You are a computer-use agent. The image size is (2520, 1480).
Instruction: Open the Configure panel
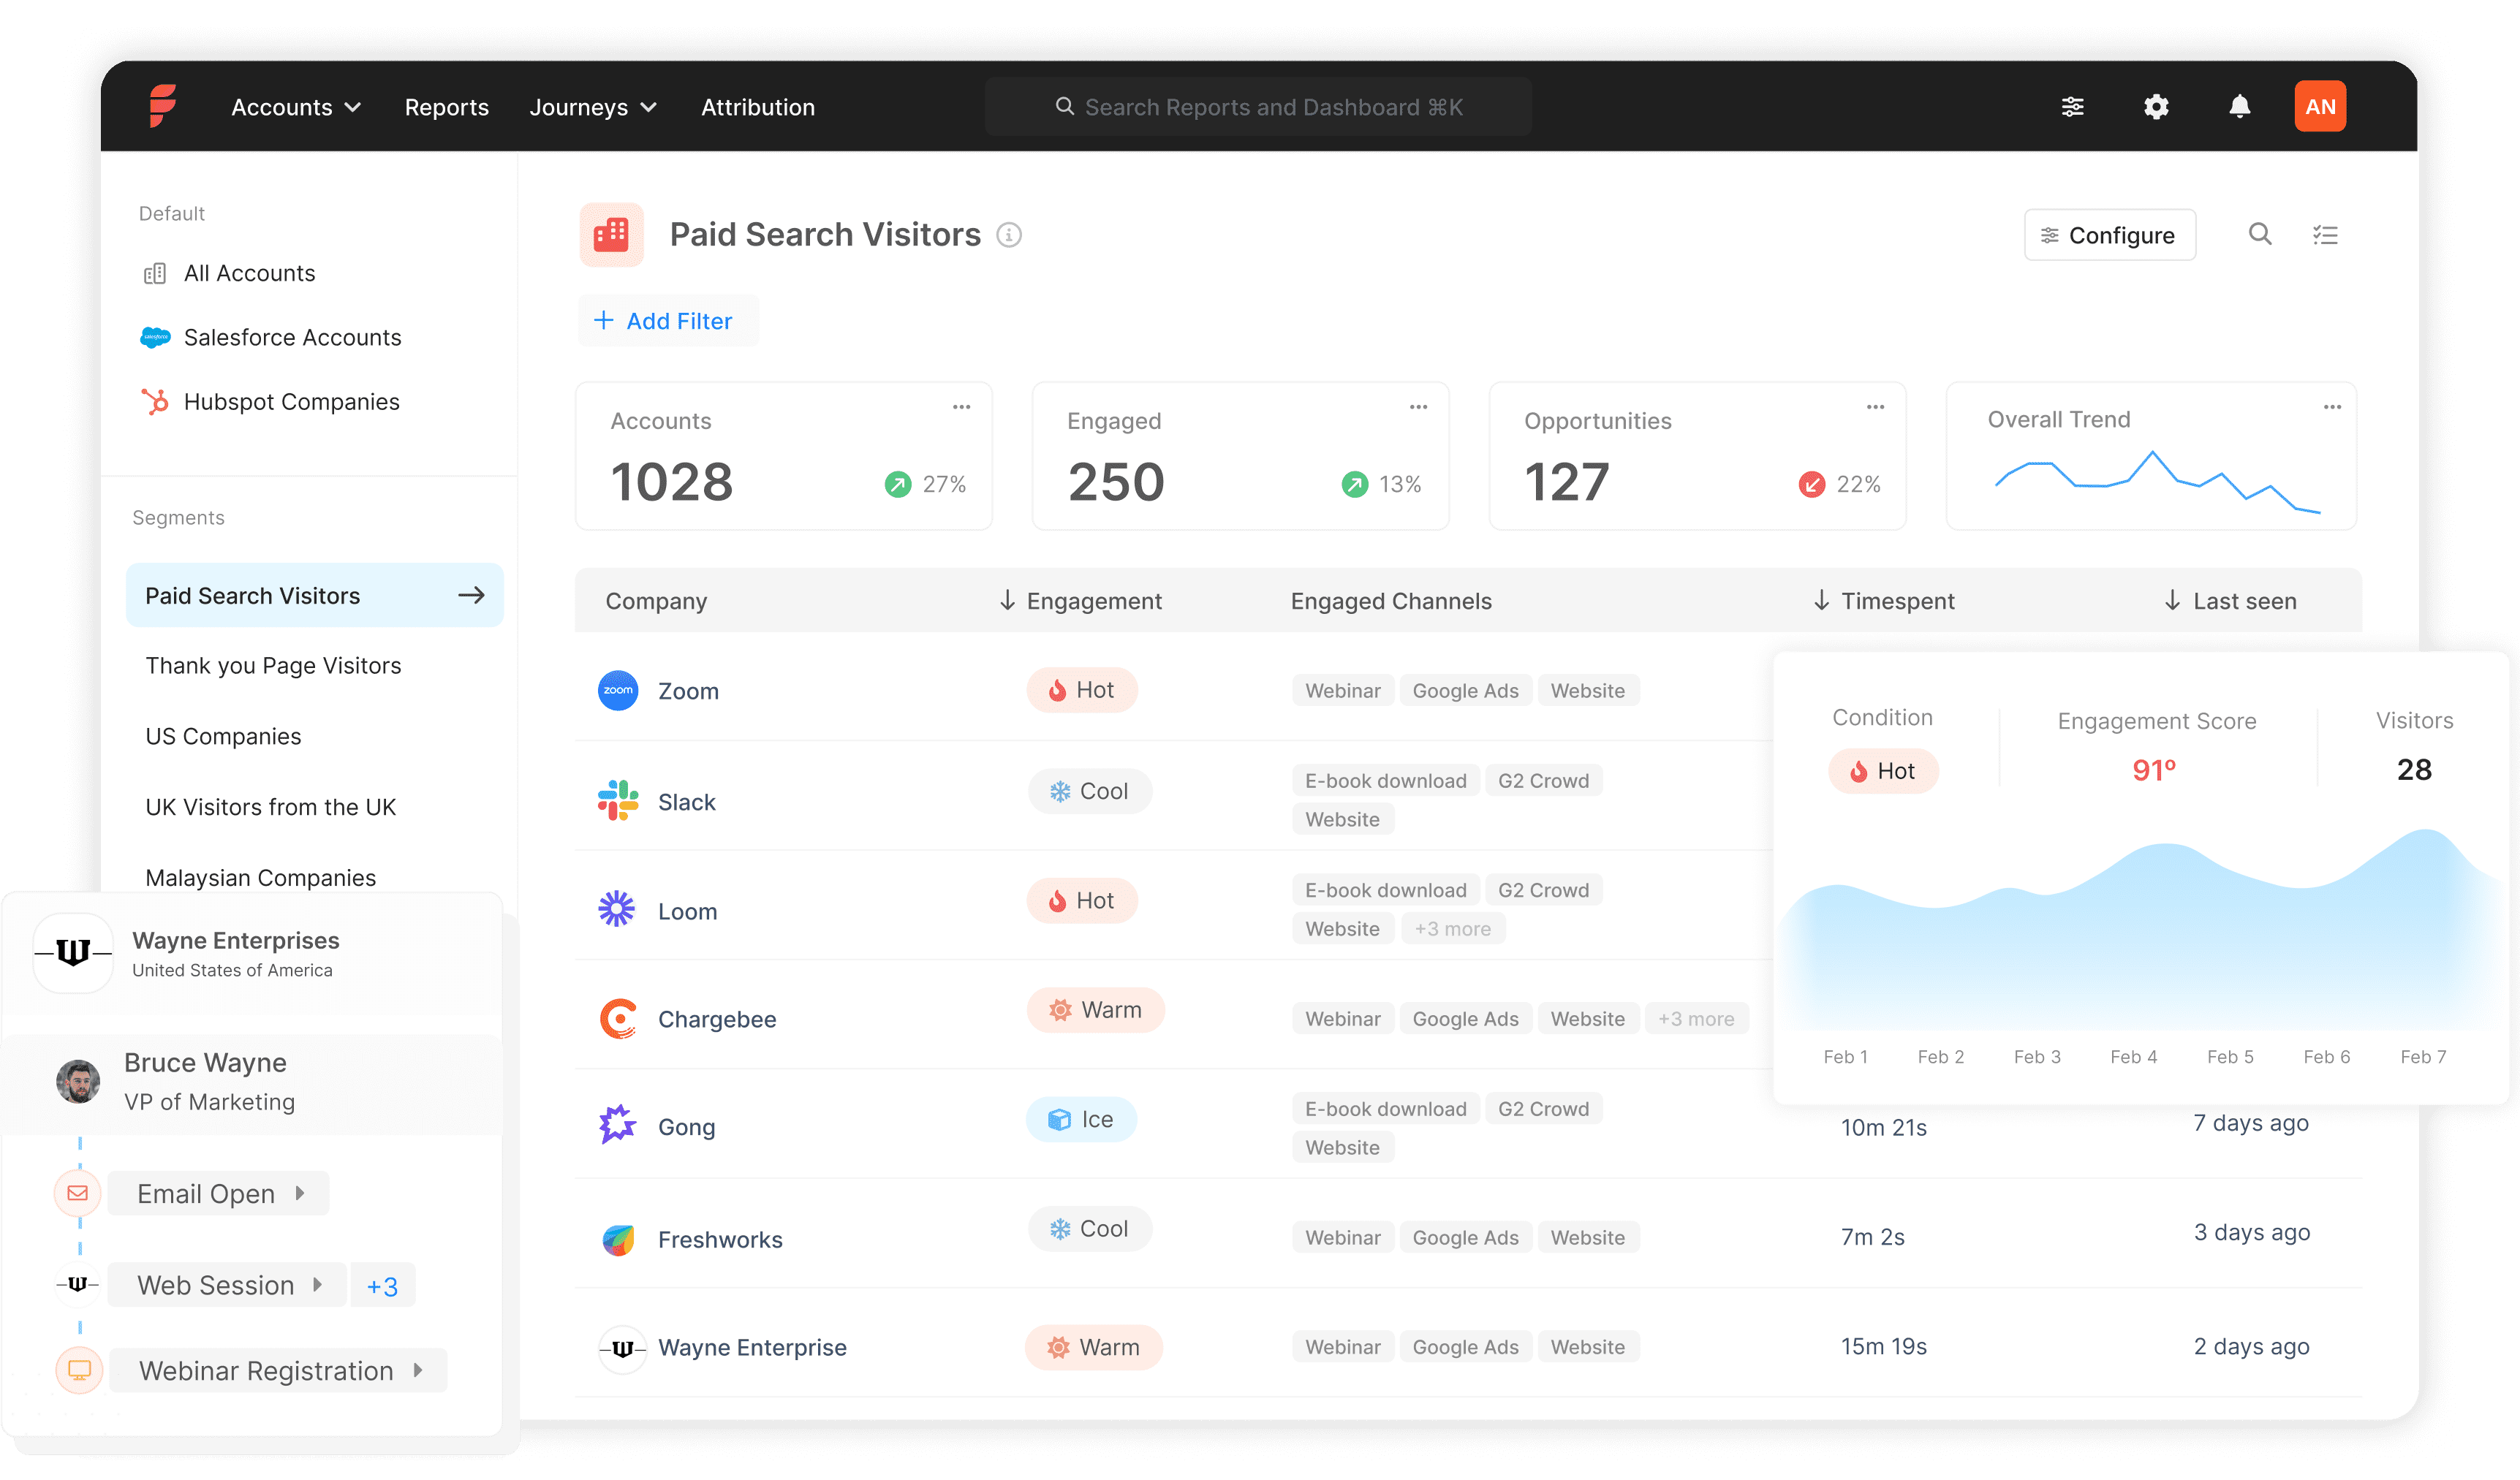pyautogui.click(x=2110, y=235)
